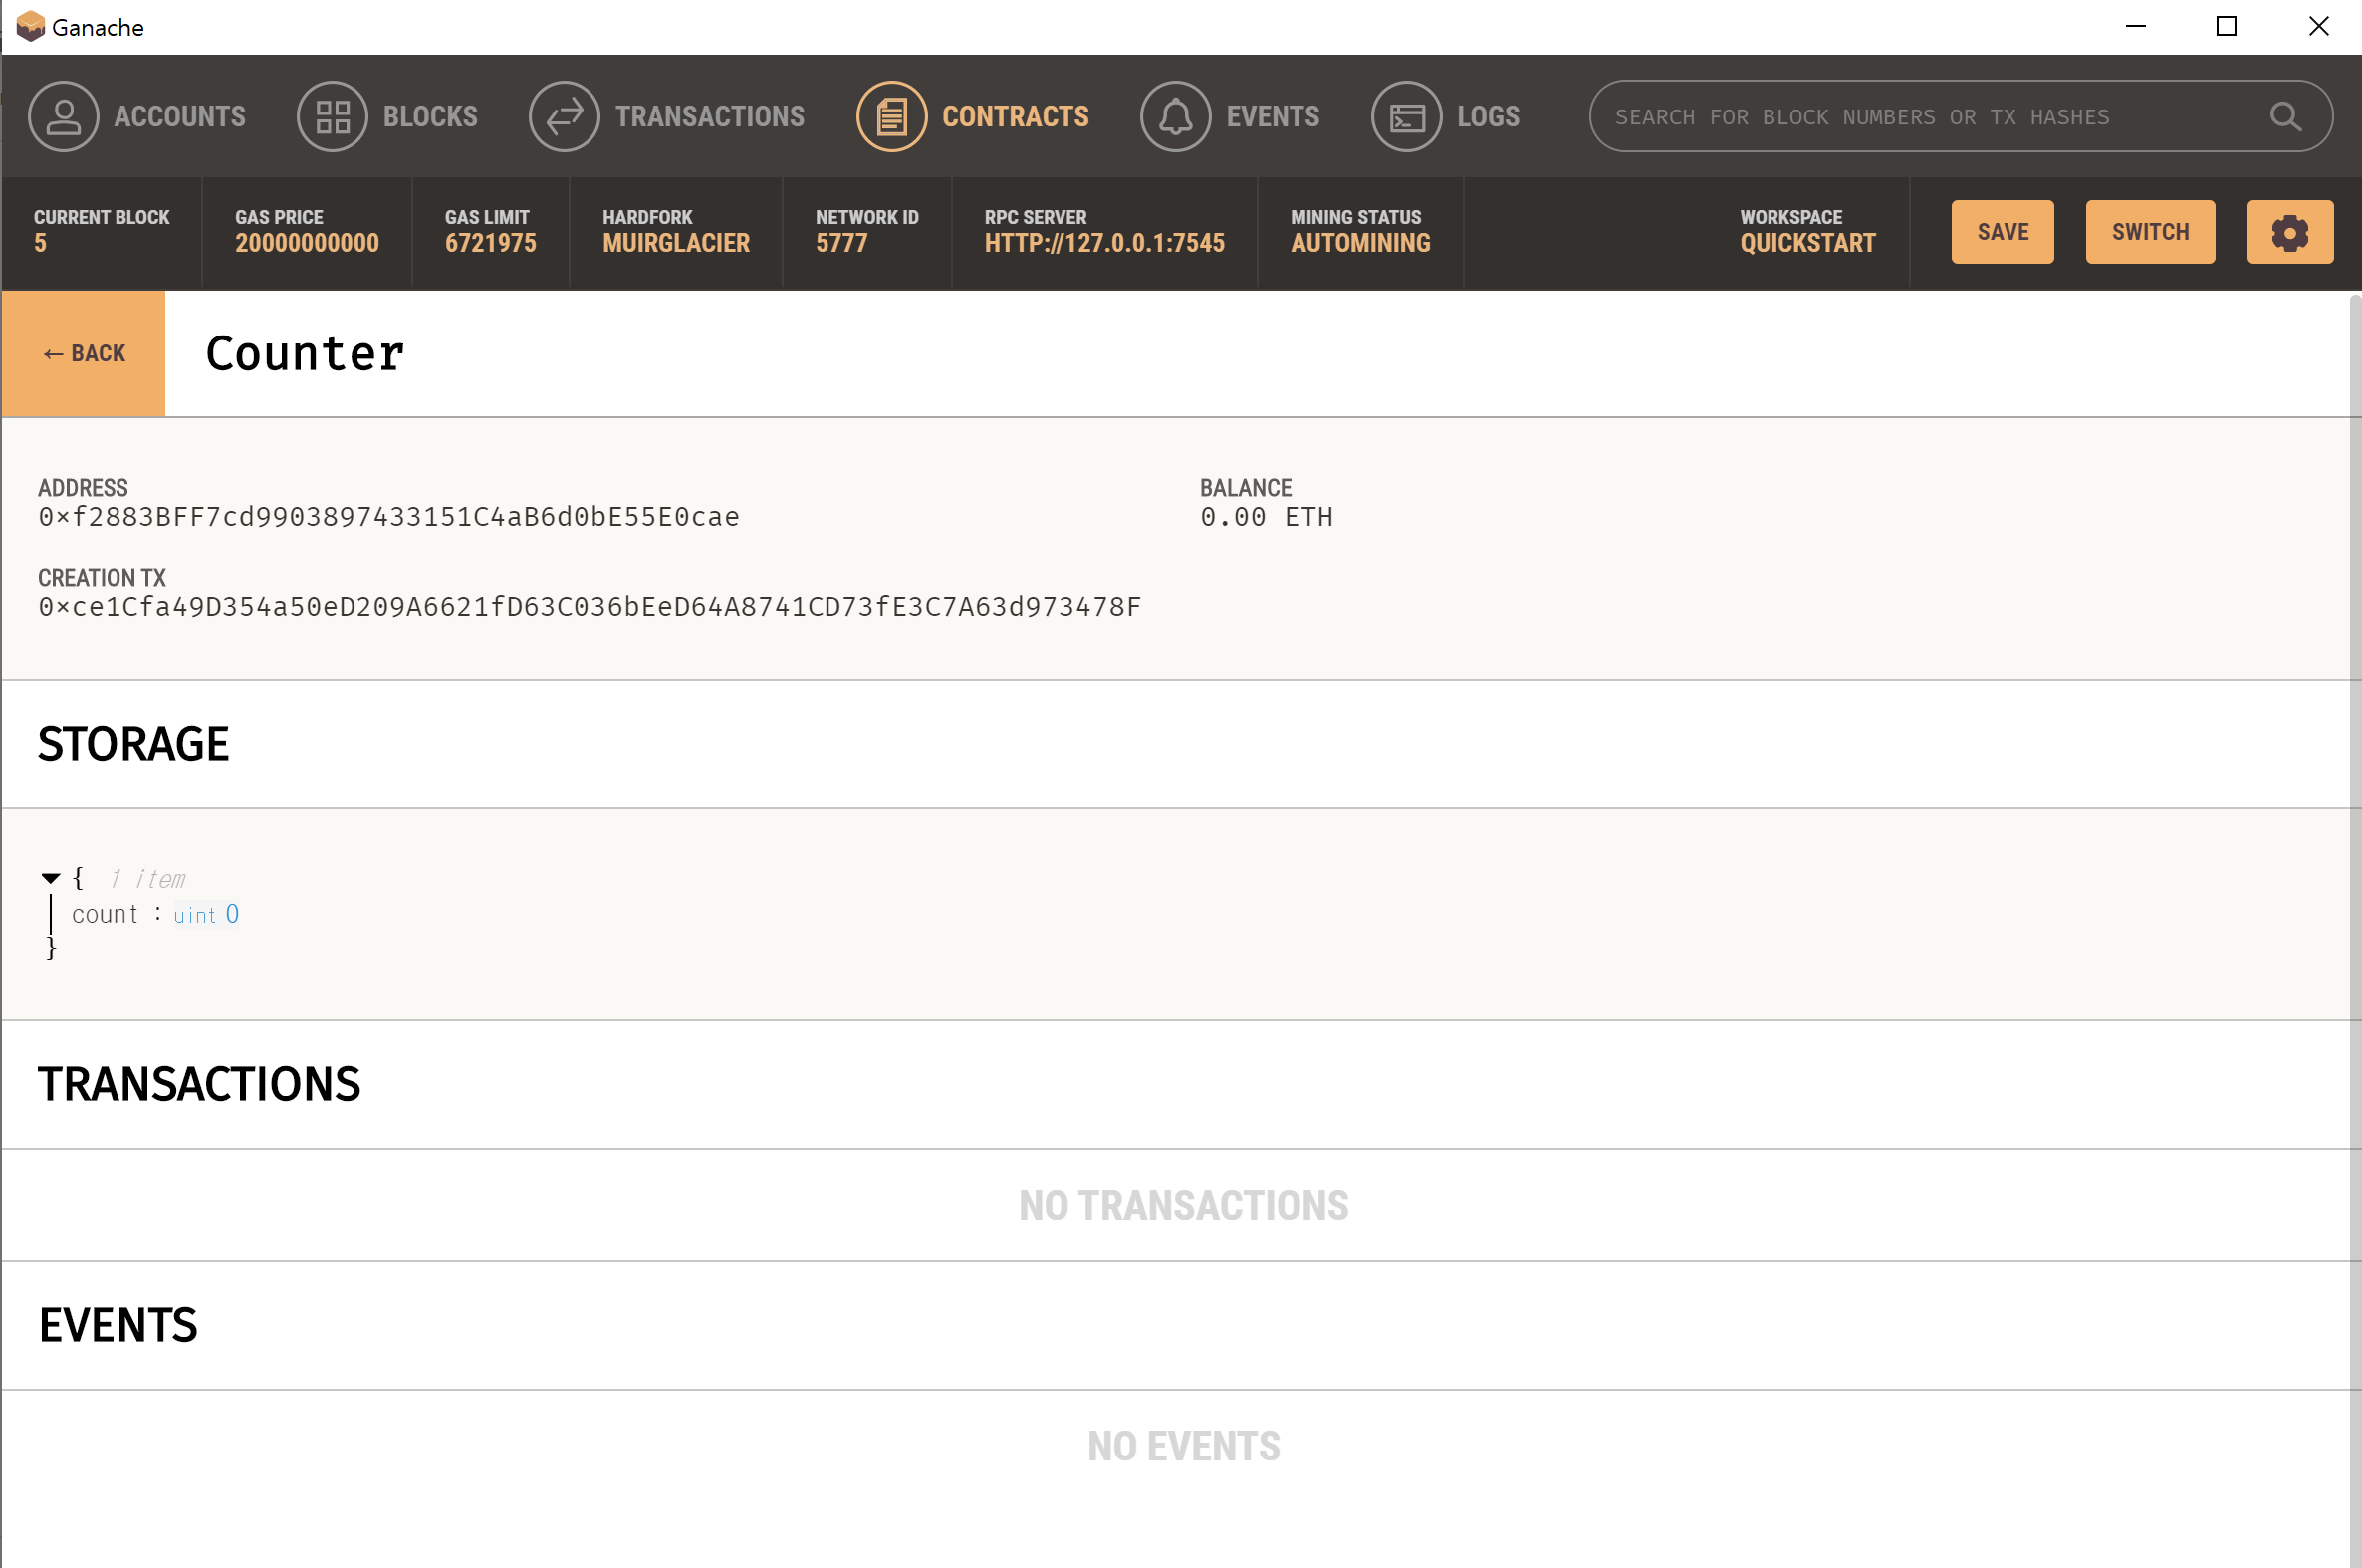Click the Transactions arrows icon
This screenshot has height=1568, width=2362.
pyautogui.click(x=564, y=116)
